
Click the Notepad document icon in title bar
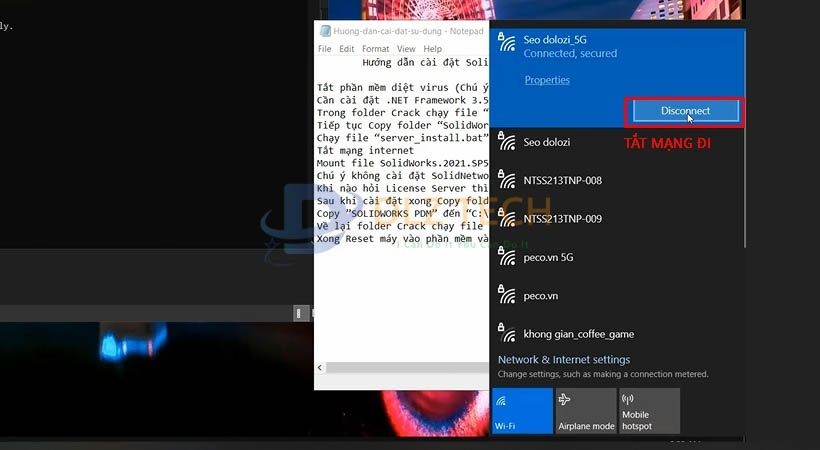[324, 31]
